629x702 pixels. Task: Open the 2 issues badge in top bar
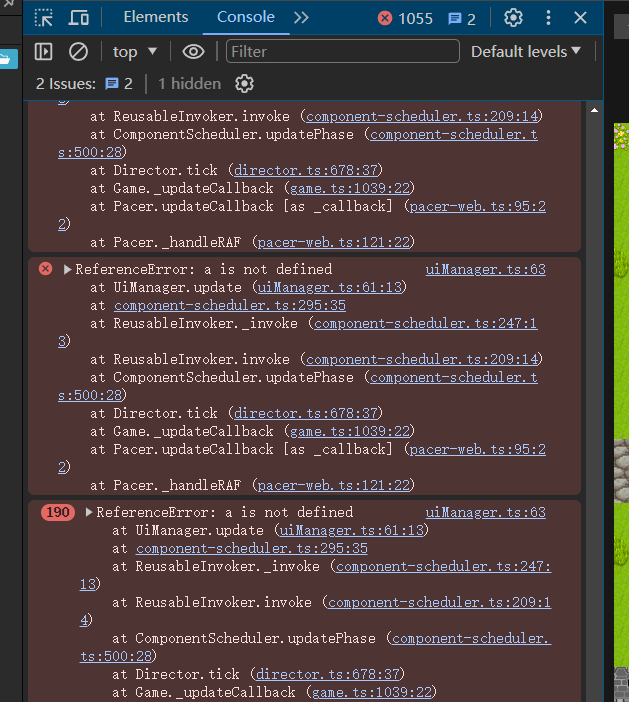click(x=462, y=19)
